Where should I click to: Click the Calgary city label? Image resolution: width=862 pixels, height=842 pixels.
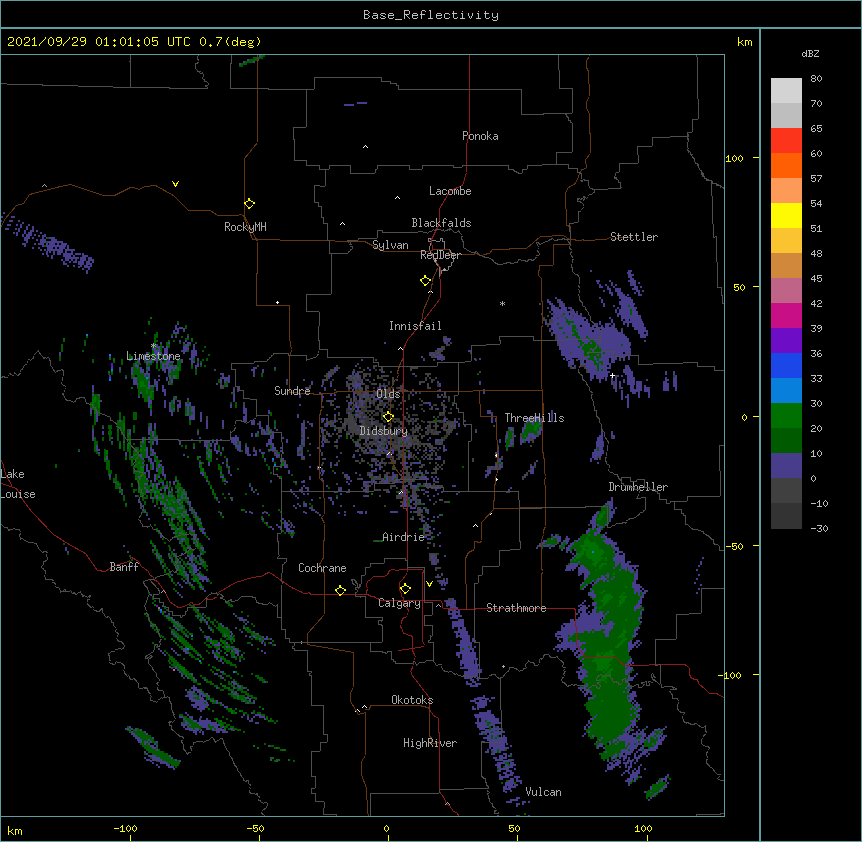click(399, 603)
